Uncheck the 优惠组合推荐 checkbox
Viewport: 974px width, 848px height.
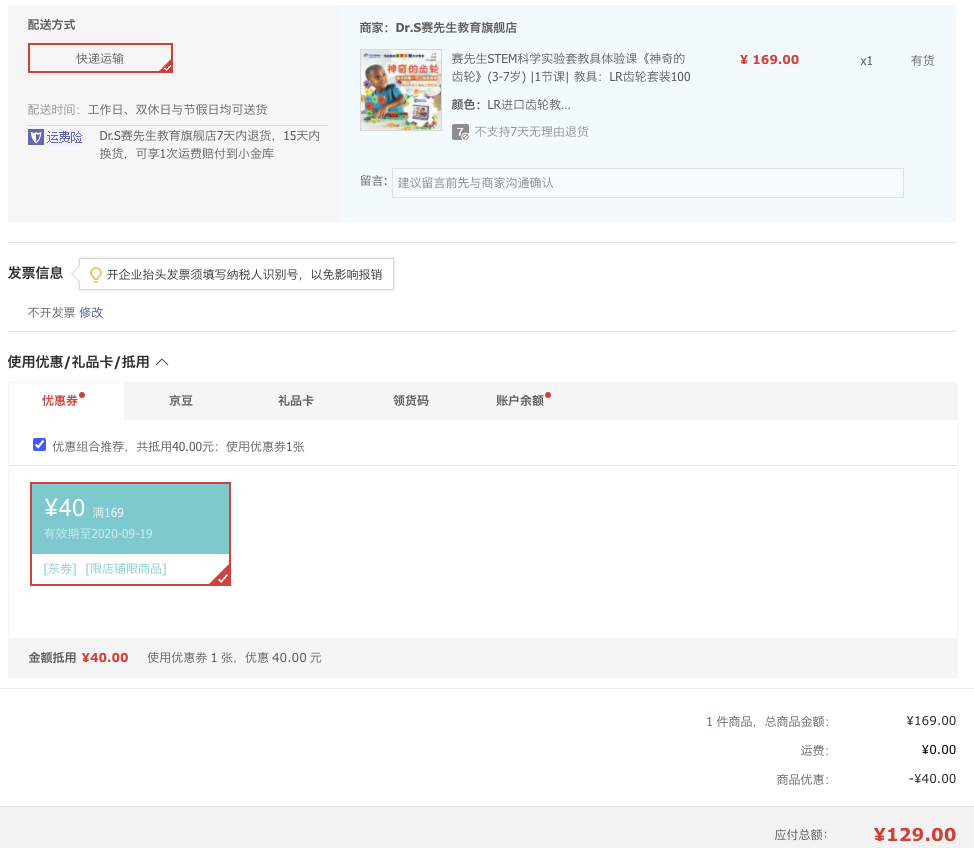coord(39,445)
